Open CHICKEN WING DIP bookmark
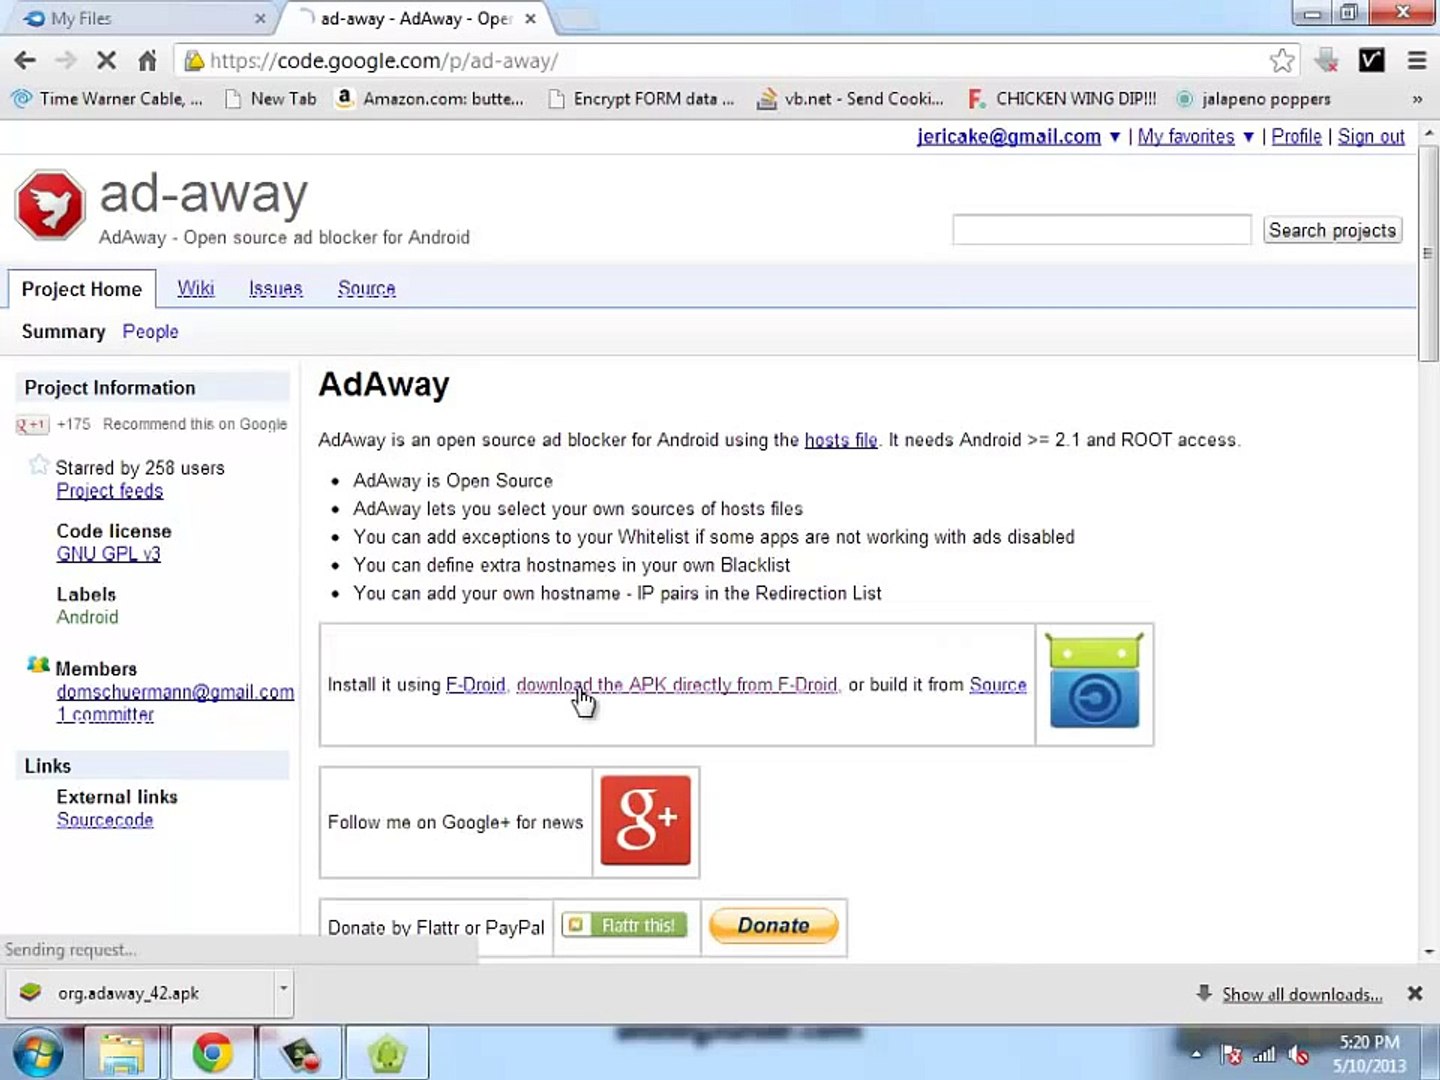This screenshot has width=1440, height=1080. coord(1062,99)
